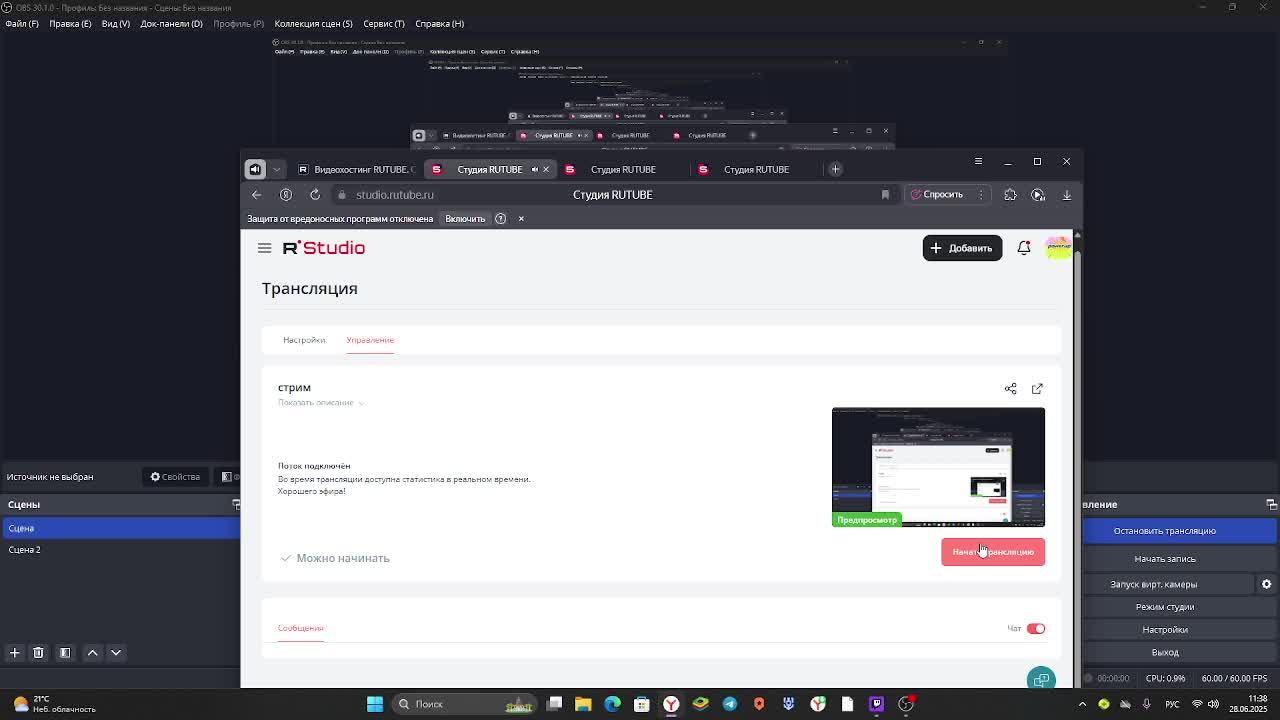Open the browser downloads icon
This screenshot has height=720, width=1280.
(x=1066, y=195)
